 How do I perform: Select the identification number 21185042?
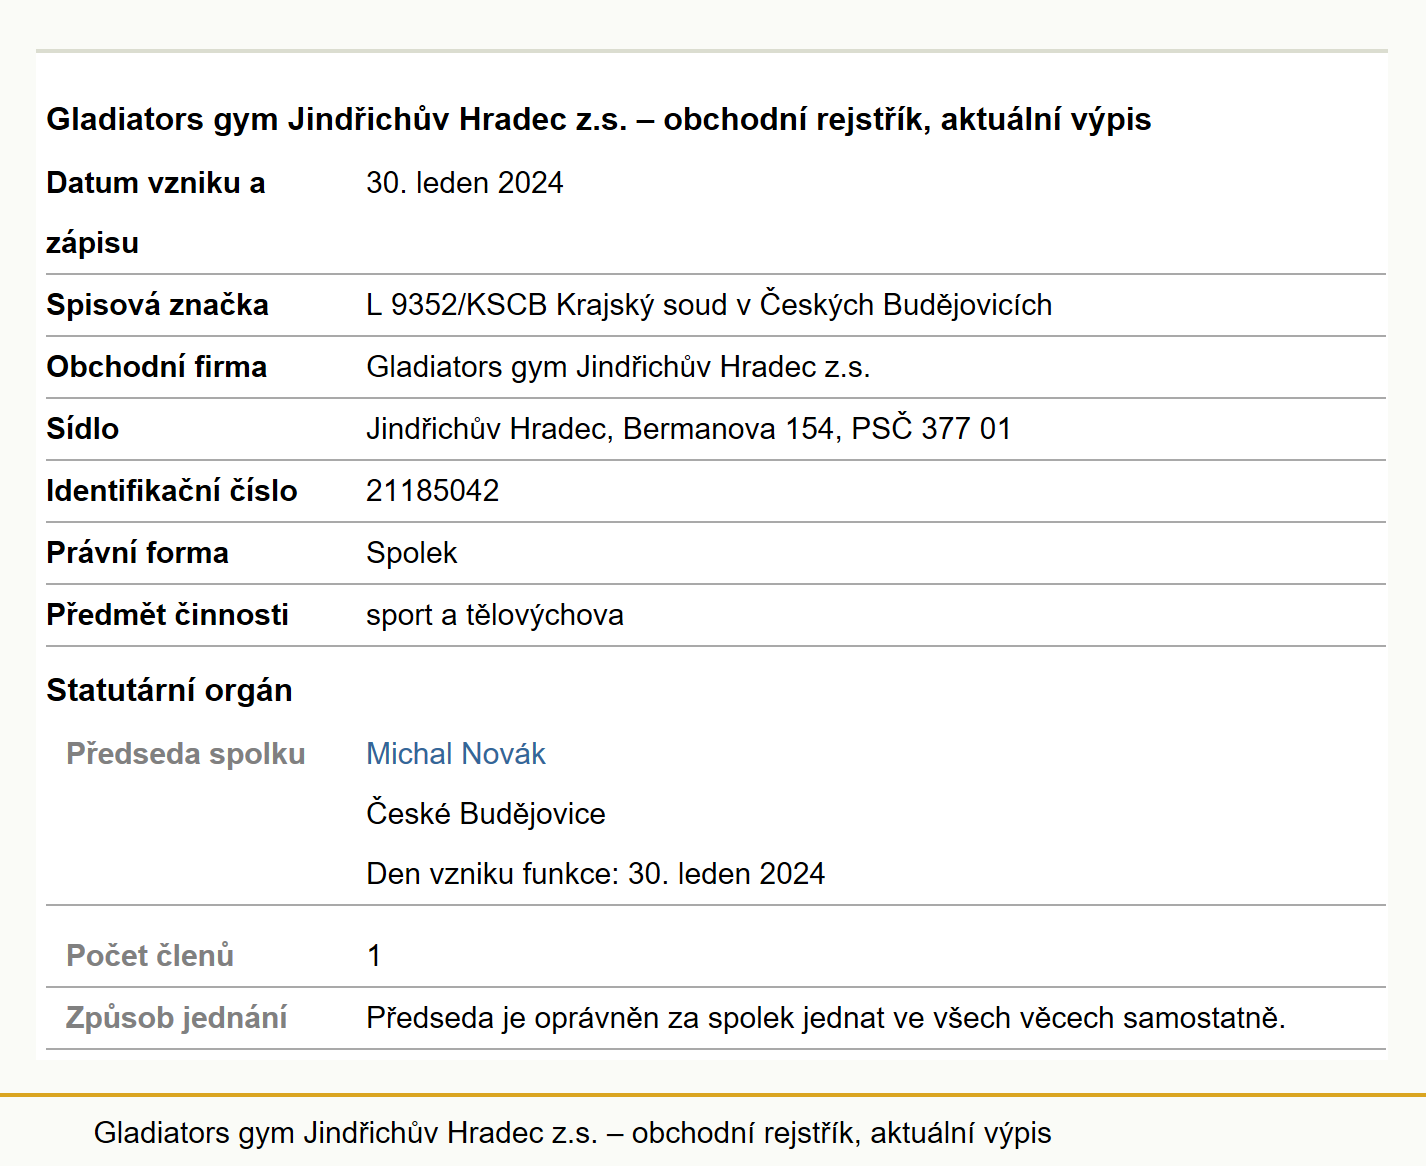click(432, 491)
